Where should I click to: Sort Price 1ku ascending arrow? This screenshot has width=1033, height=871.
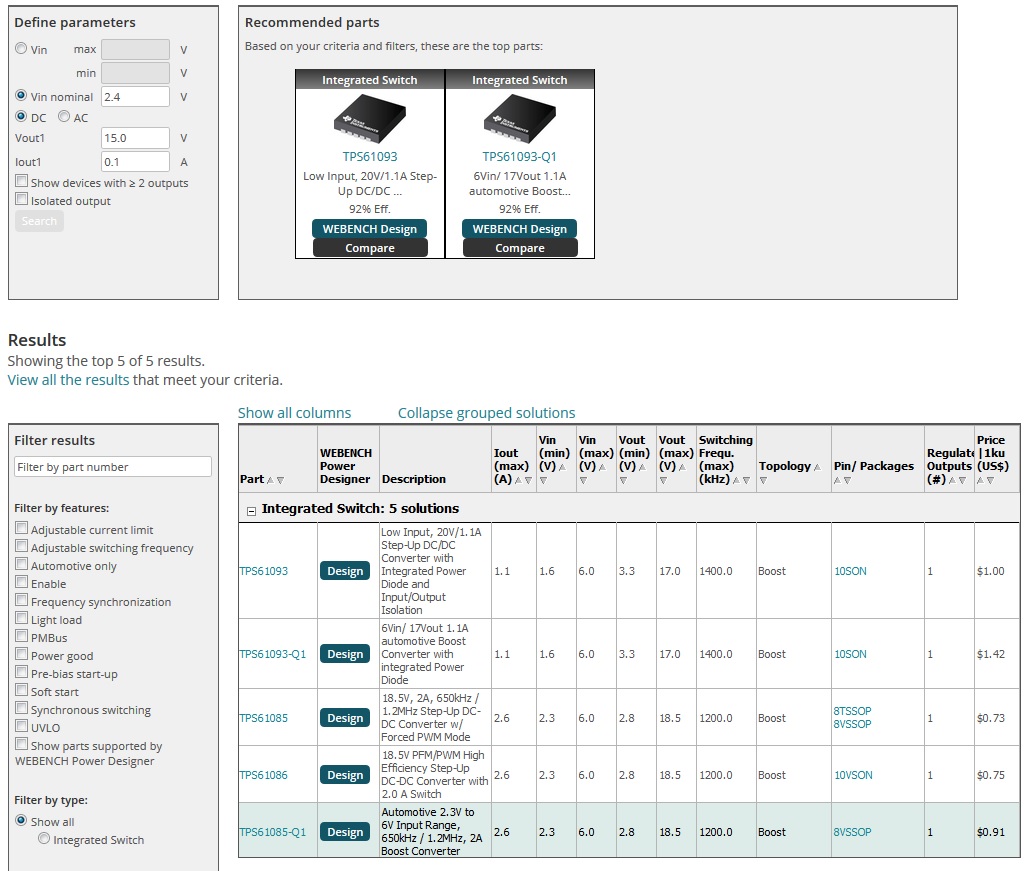(x=980, y=480)
